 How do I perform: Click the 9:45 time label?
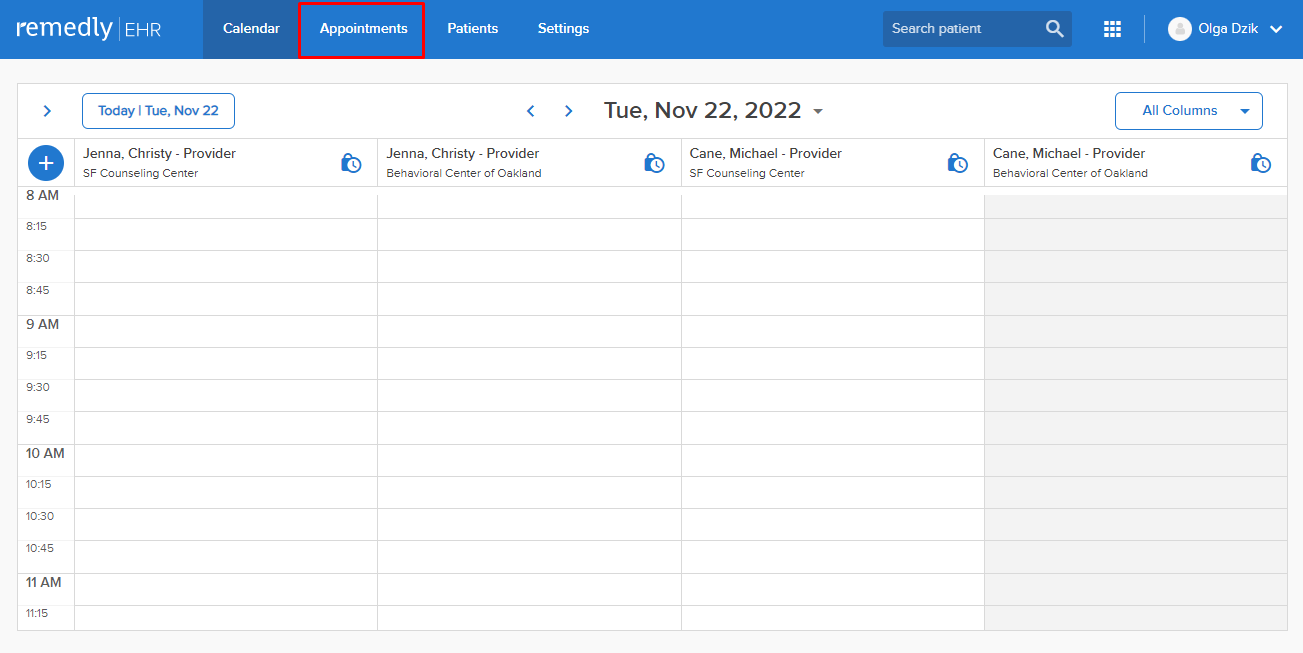coord(38,419)
